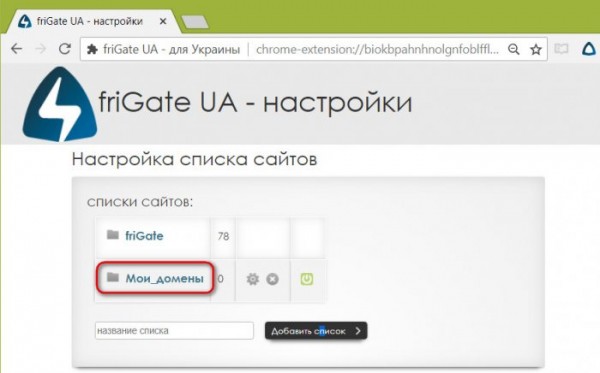Click the large friGate logo in header
The width and height of the screenshot is (600, 373).
tap(60, 104)
